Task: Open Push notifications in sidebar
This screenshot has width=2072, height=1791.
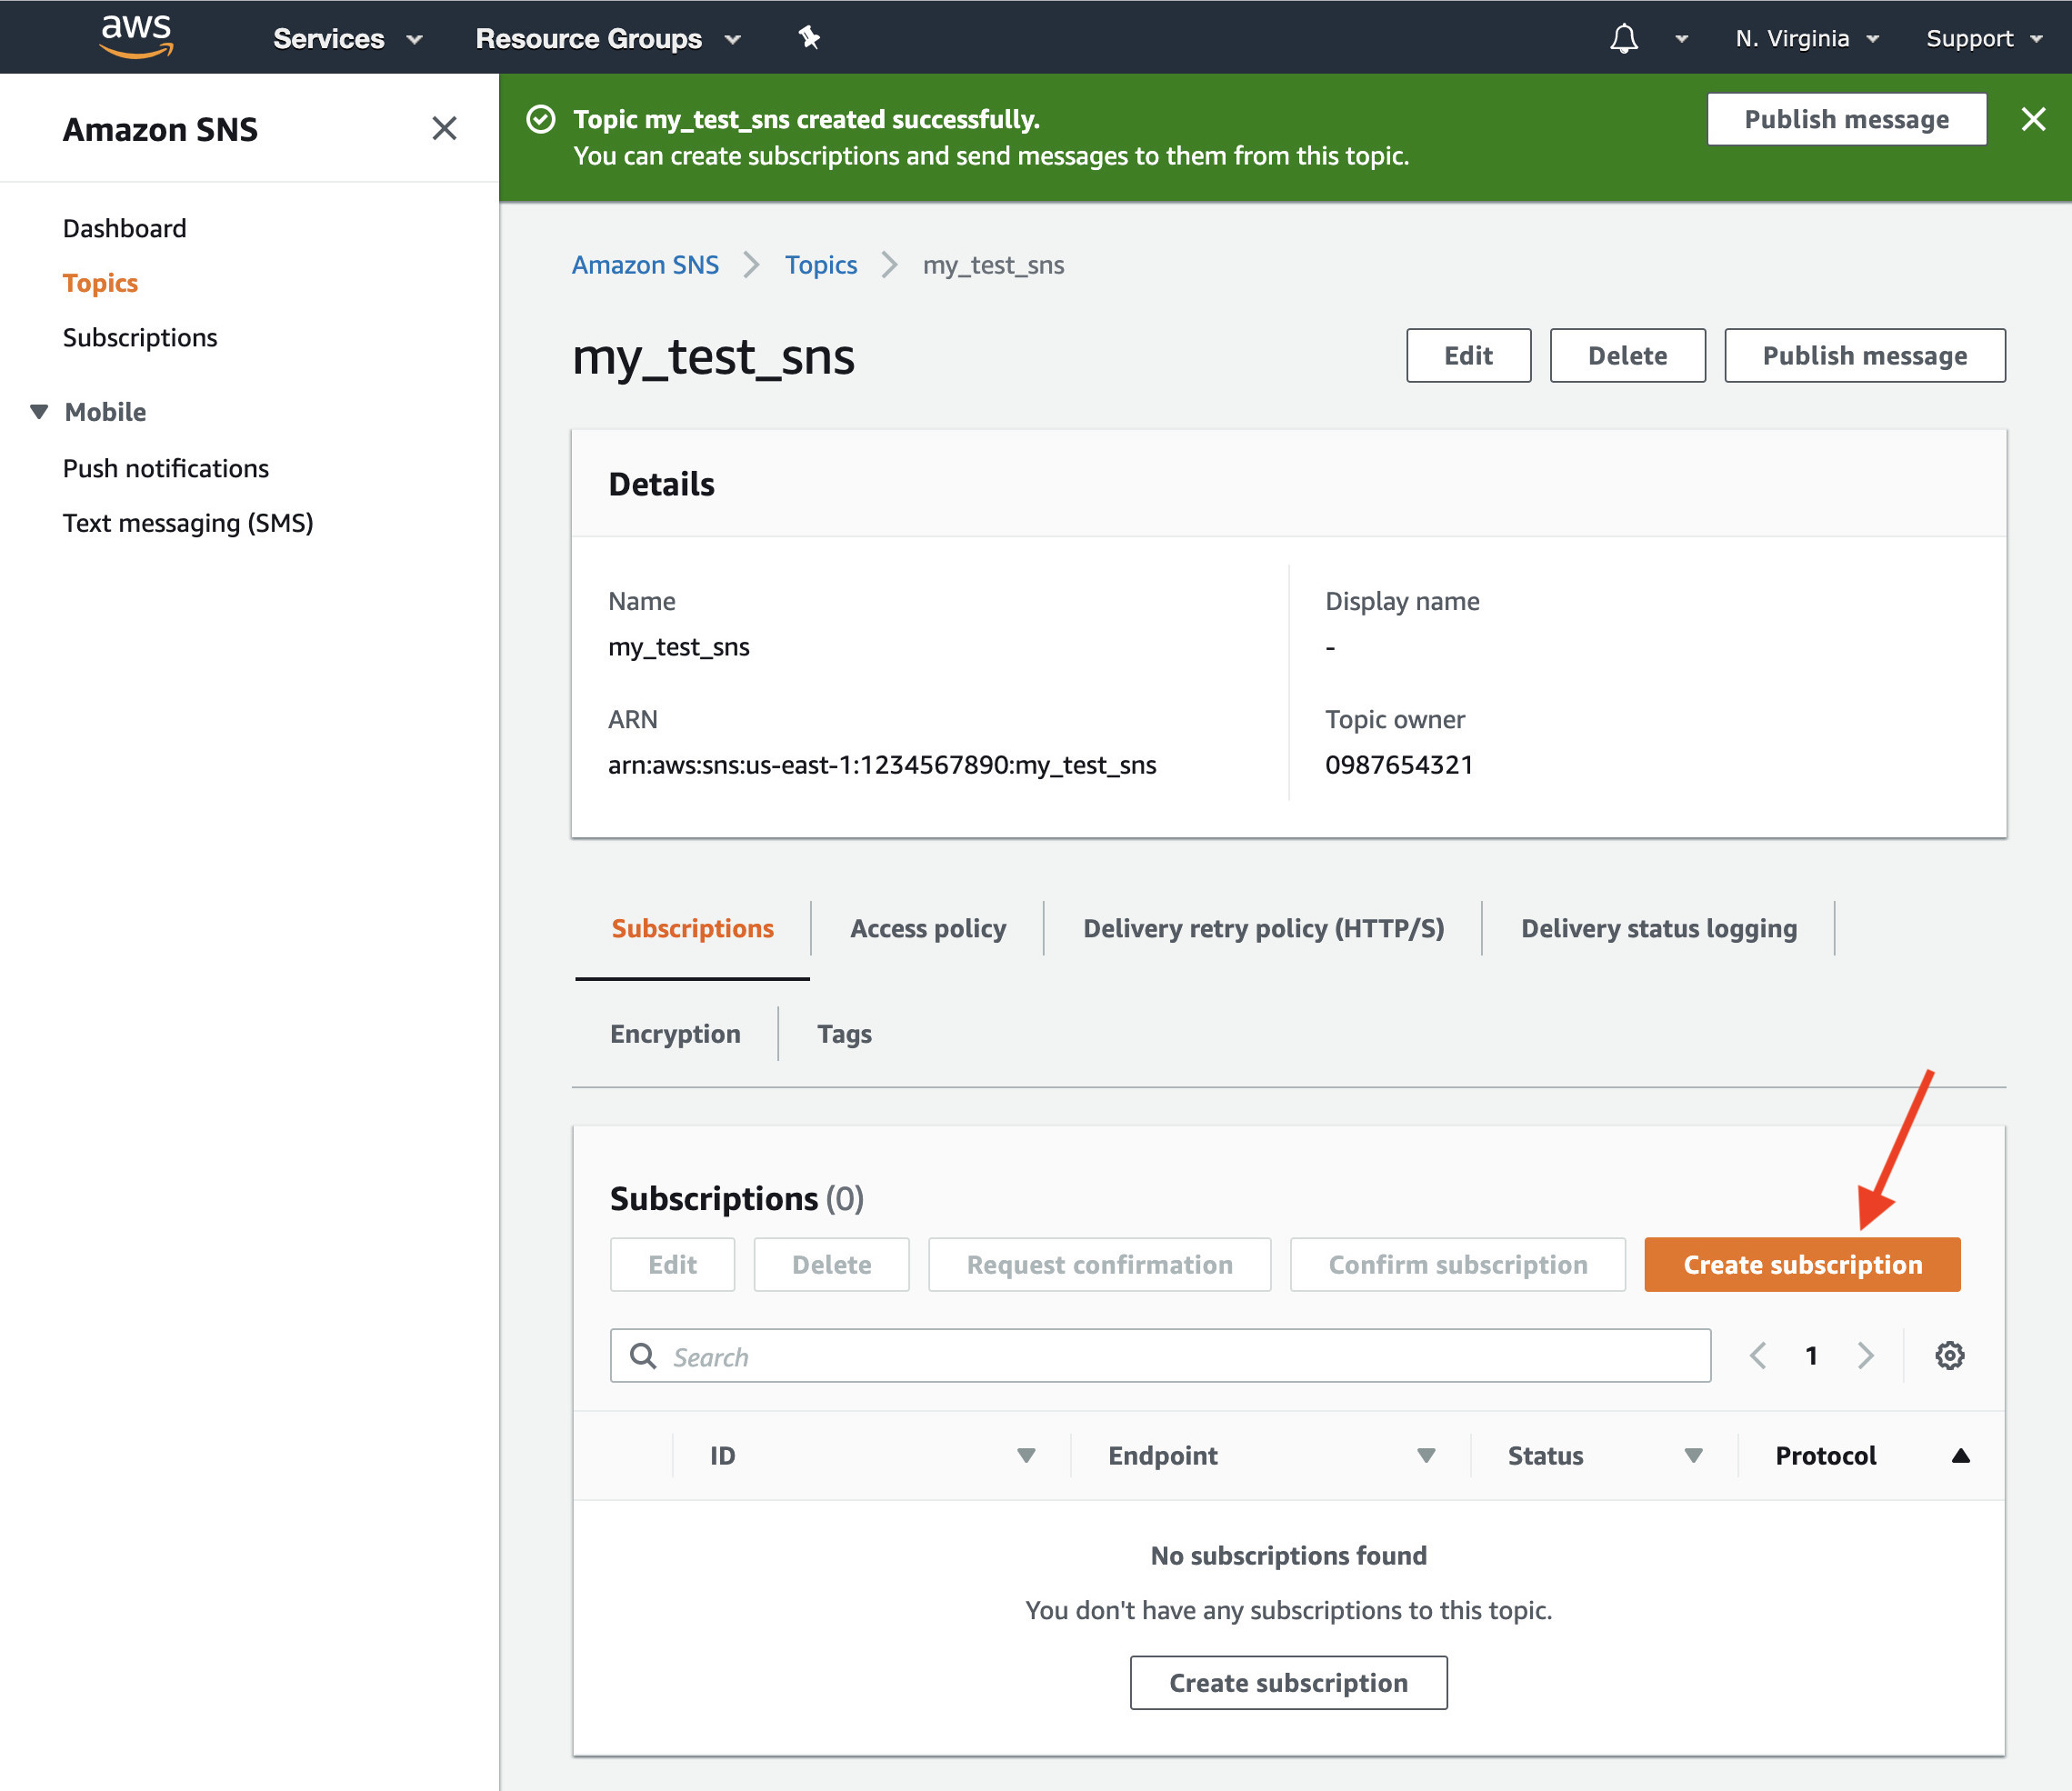Action: [x=165, y=468]
